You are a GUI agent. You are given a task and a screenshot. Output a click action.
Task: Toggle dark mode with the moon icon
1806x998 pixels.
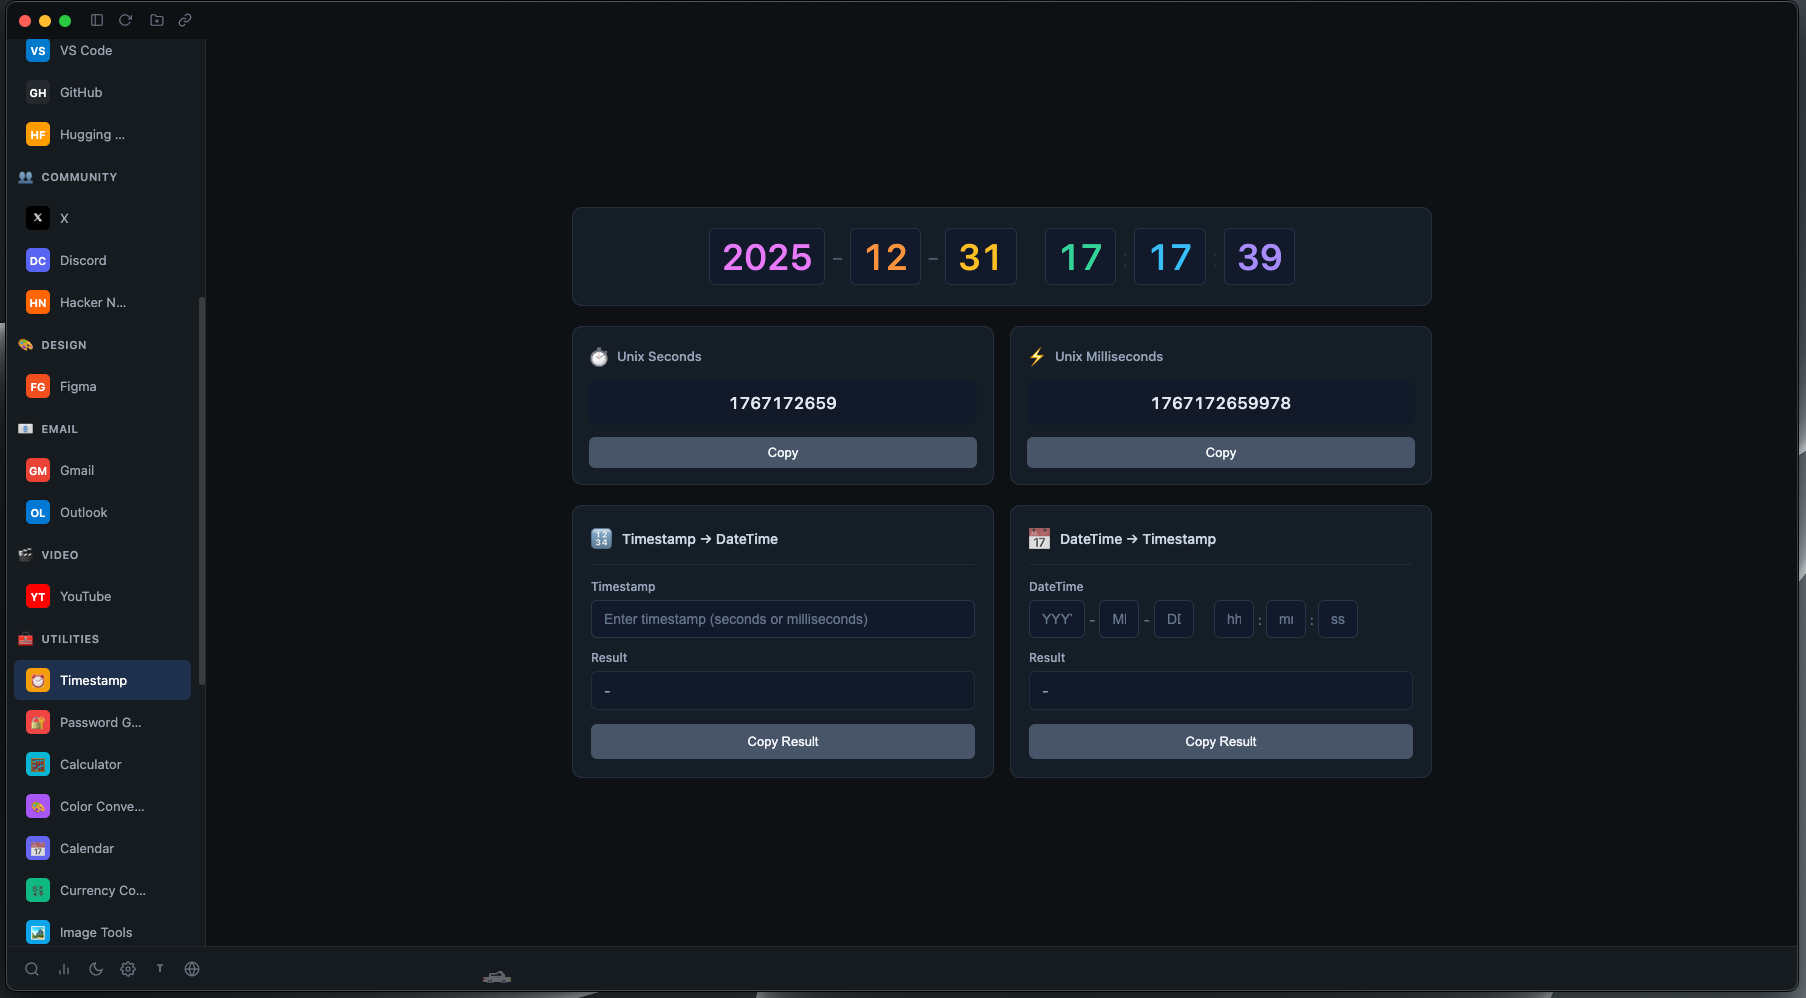(96, 969)
